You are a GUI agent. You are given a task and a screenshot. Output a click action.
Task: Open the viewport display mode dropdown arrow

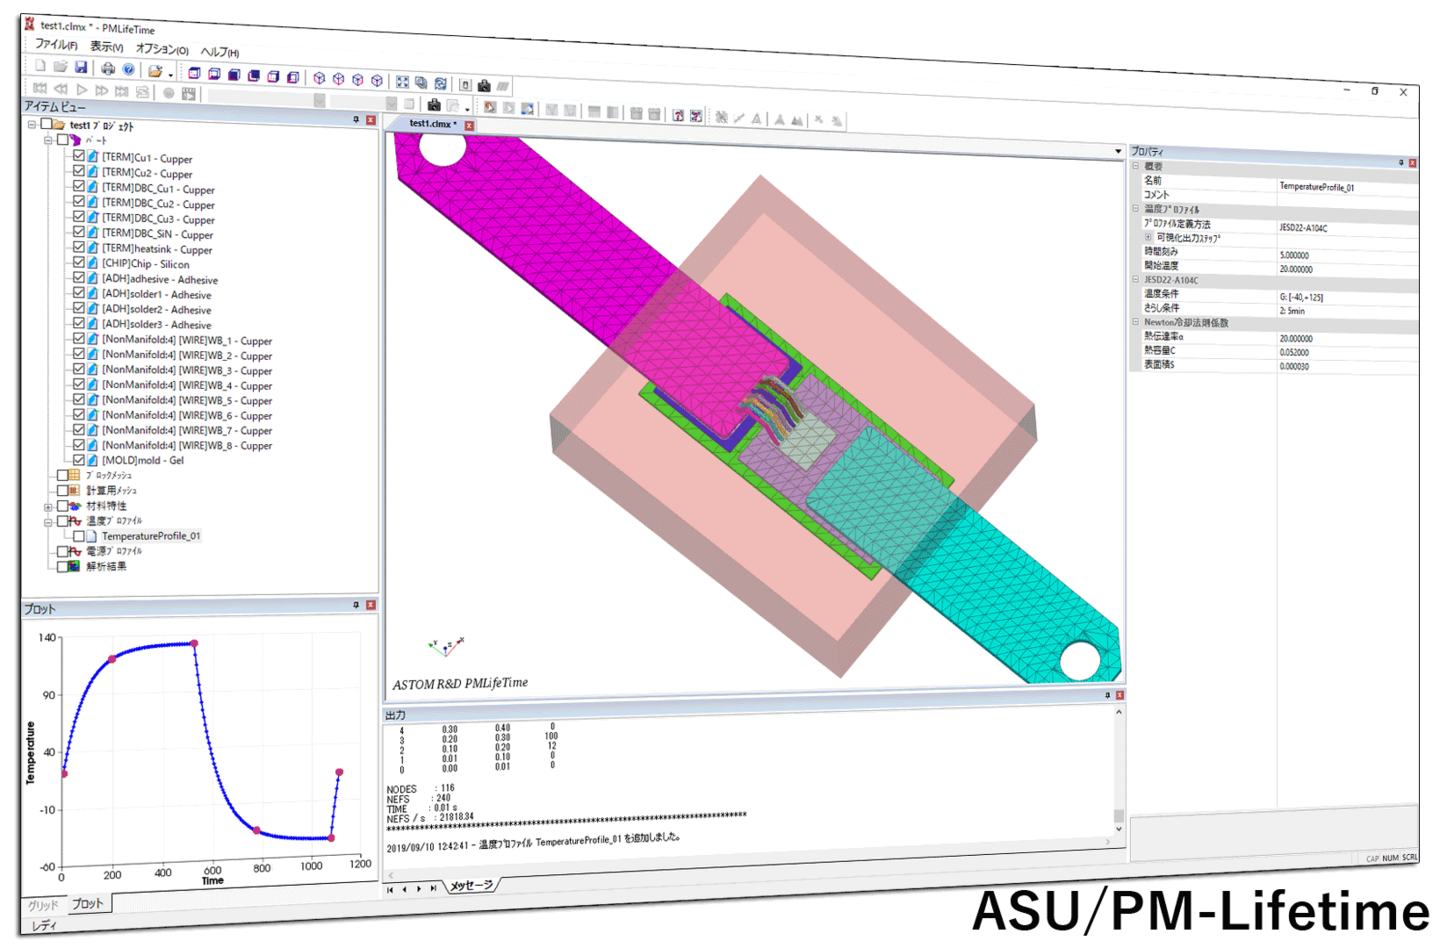466,108
